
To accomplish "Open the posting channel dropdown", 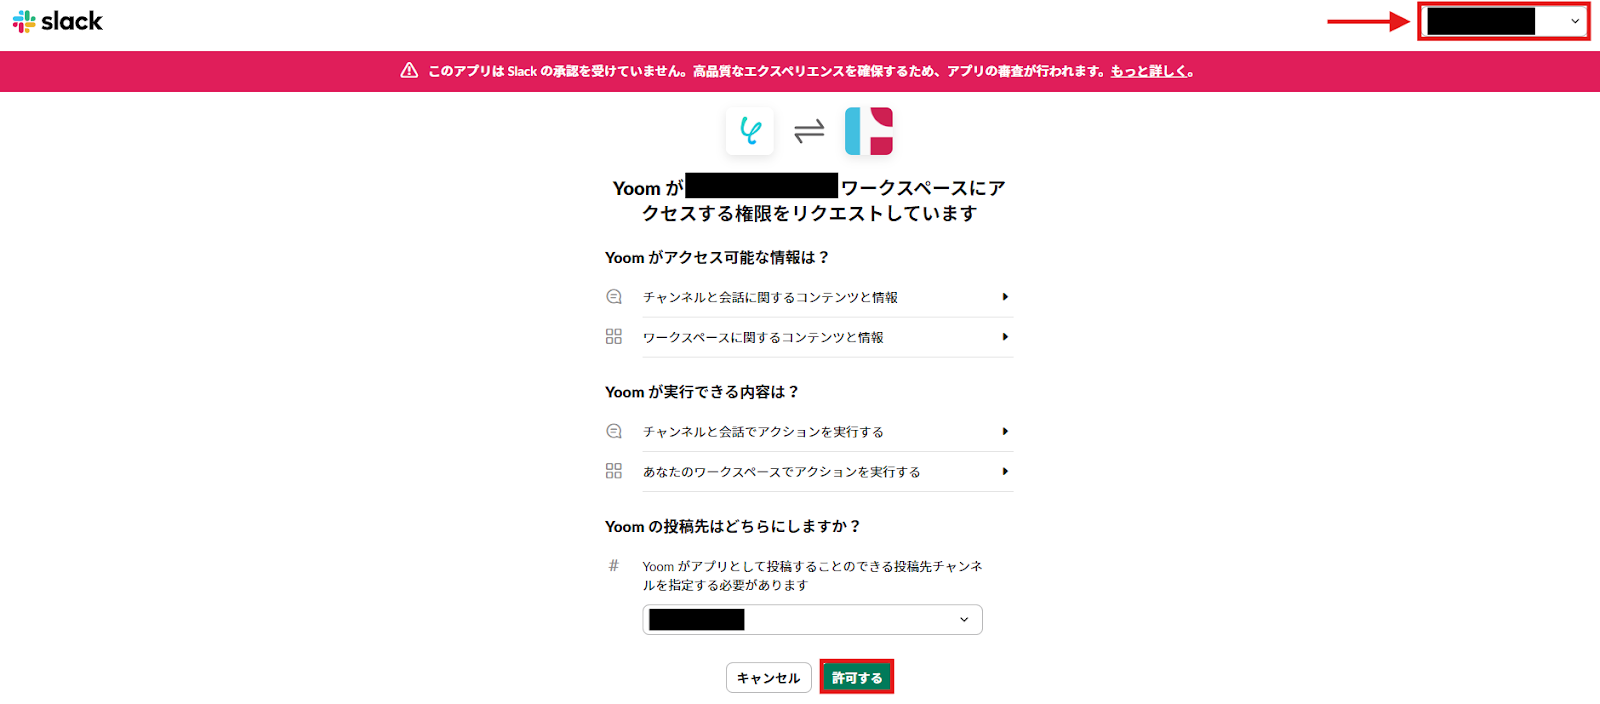I will [x=812, y=620].
